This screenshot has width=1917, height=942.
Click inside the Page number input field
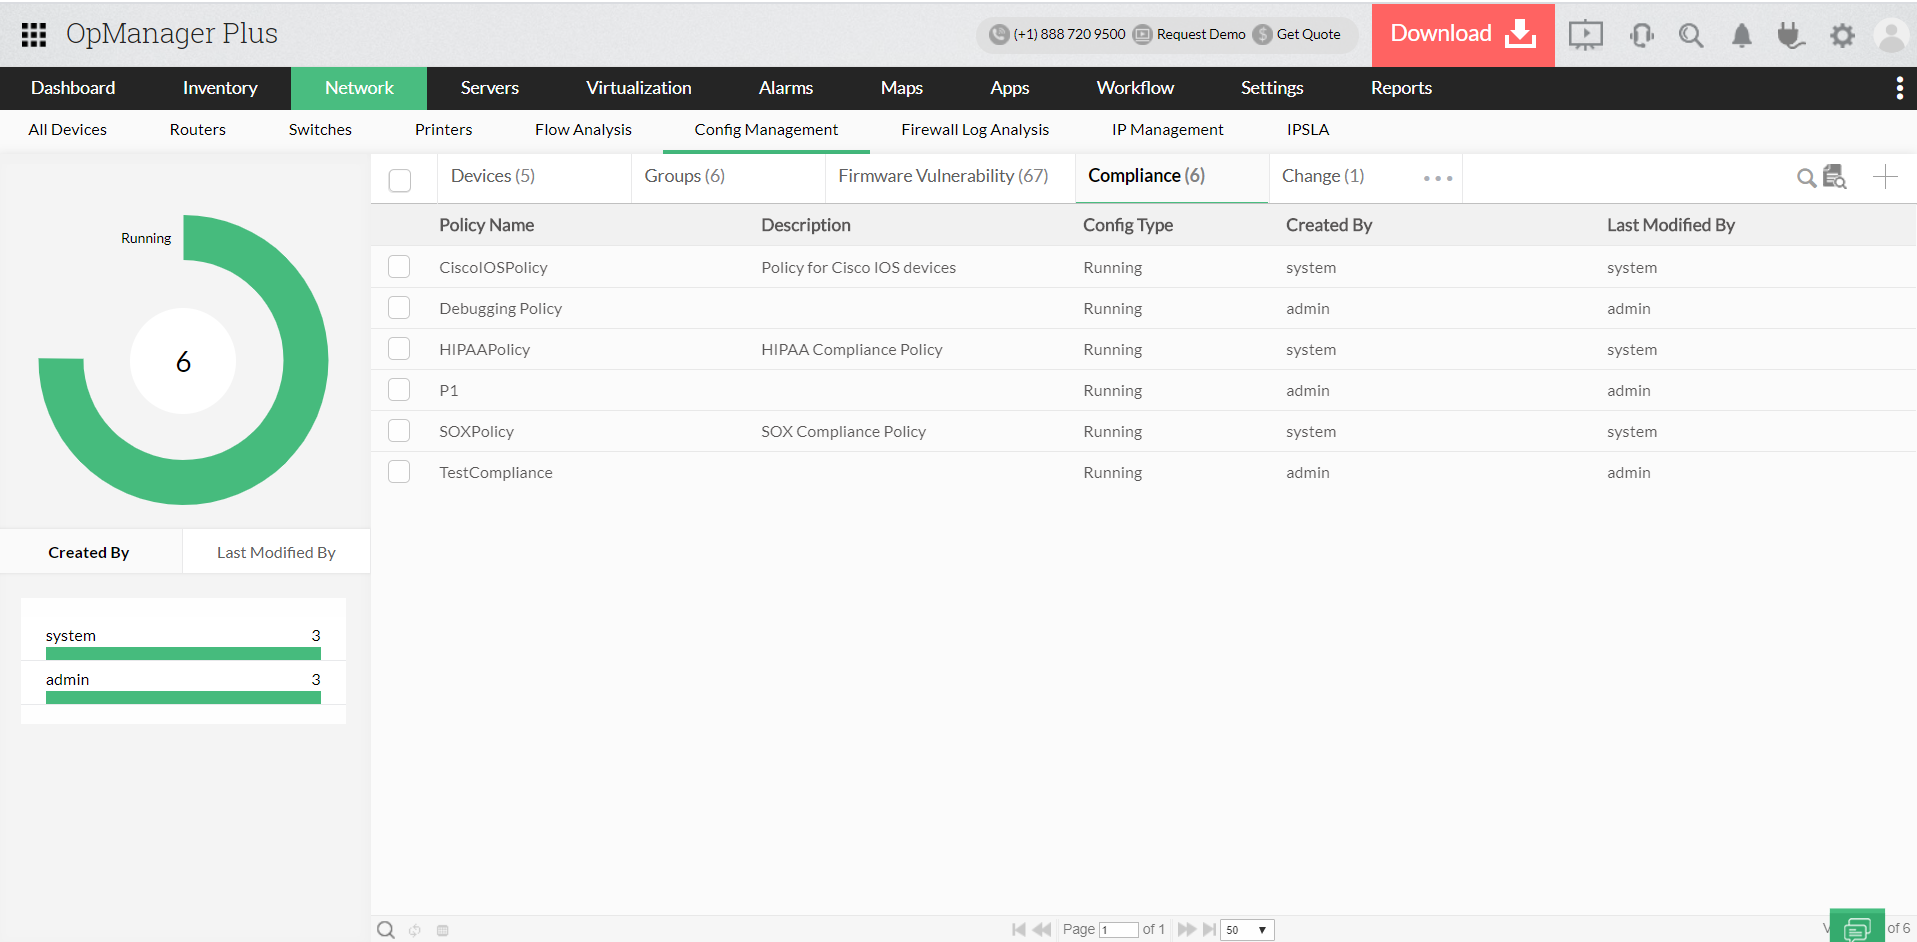click(x=1120, y=929)
